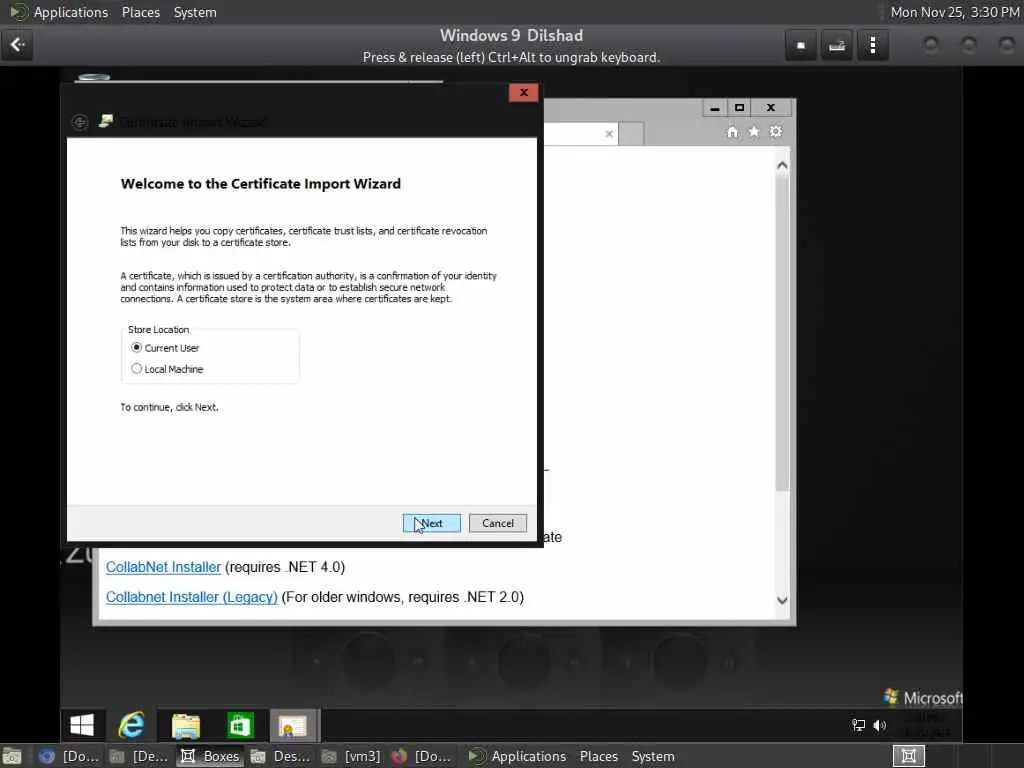Screen dimensions: 1024x768
Task: Open the Collabnet Installer (Legacy) link
Action: 191,597
